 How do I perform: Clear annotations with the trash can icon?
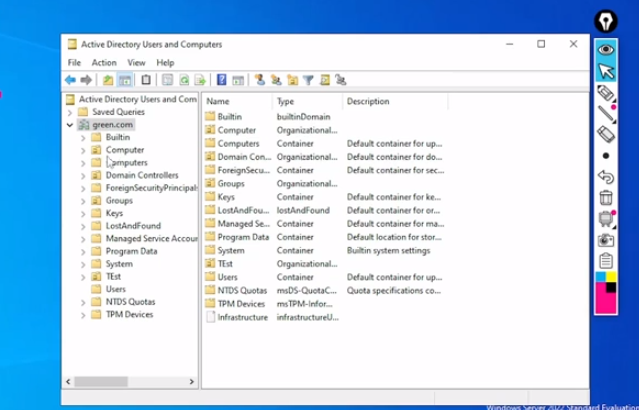(x=606, y=198)
